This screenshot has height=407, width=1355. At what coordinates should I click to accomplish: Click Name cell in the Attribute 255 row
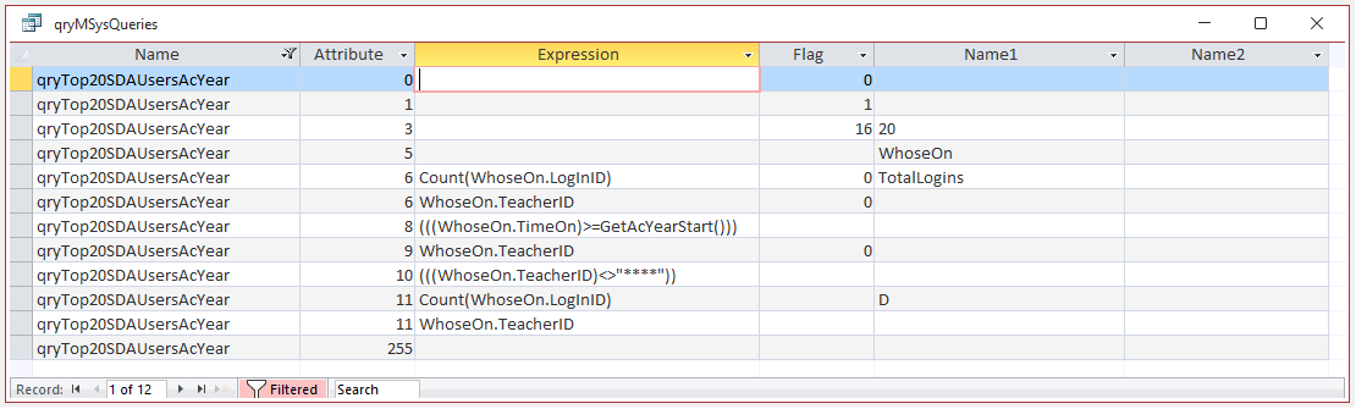click(x=166, y=349)
